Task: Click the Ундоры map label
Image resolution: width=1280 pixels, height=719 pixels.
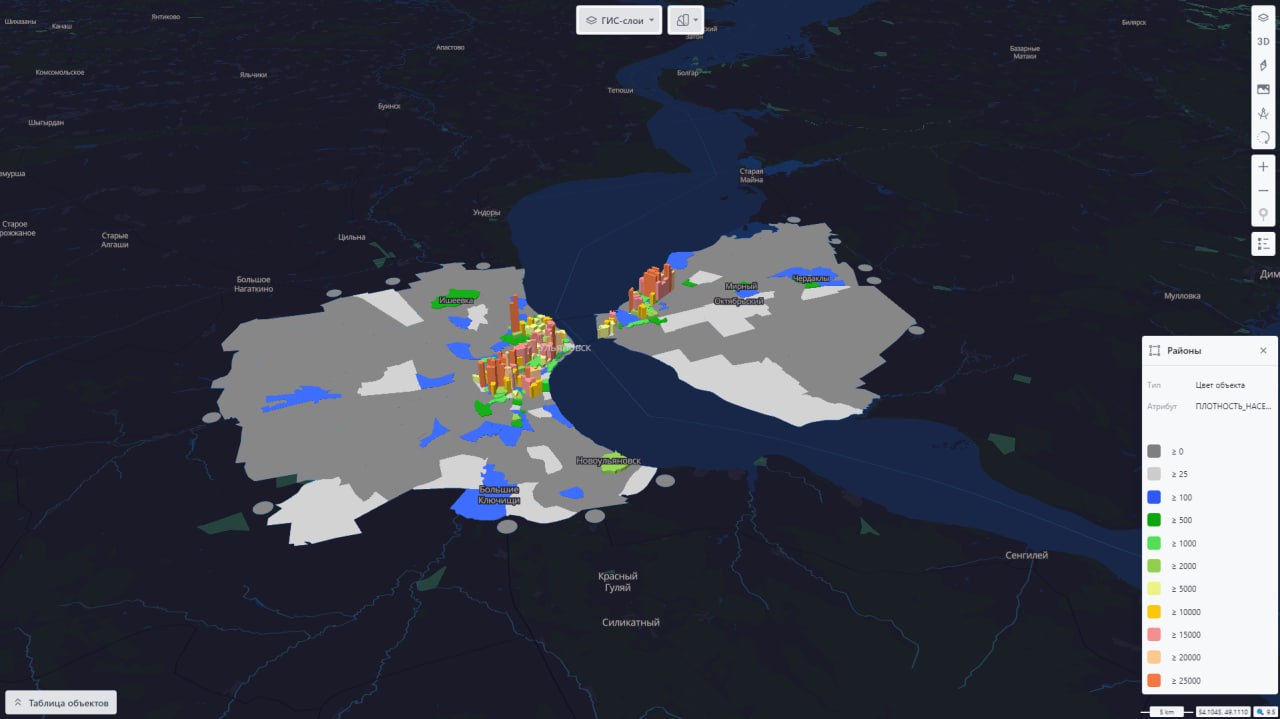Action: coord(486,213)
